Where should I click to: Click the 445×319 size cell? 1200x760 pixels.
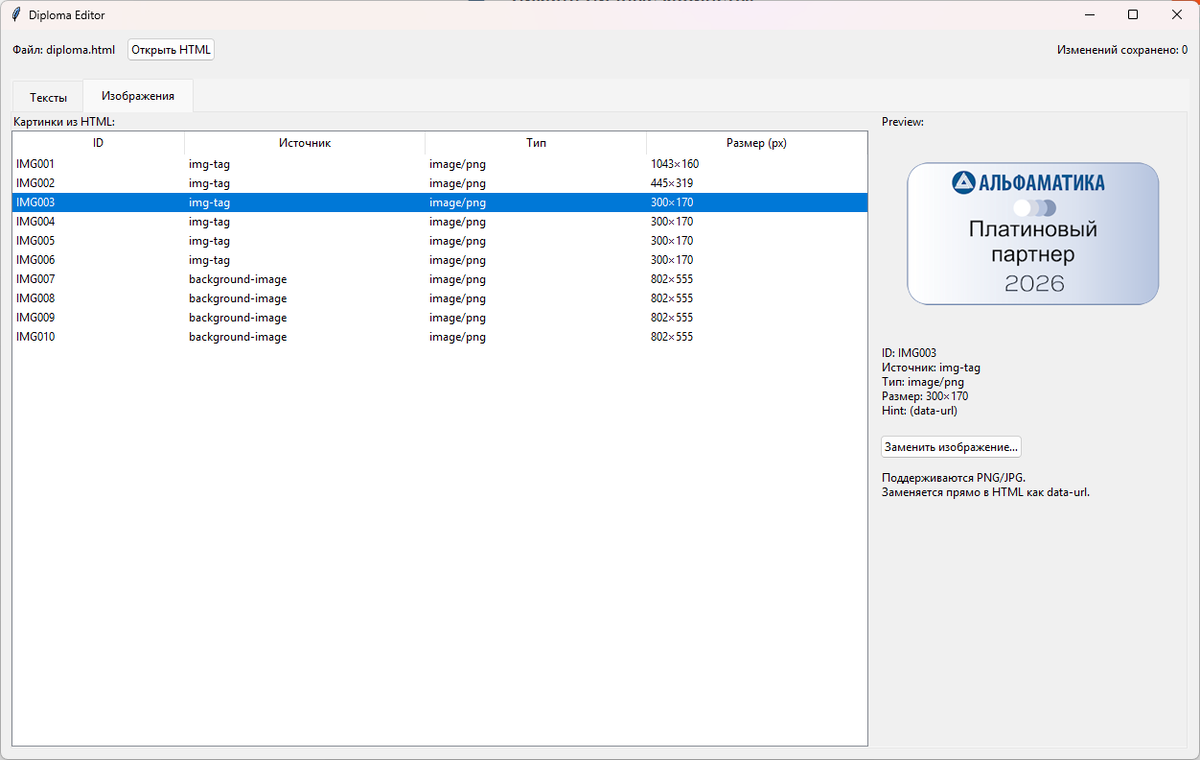(x=671, y=183)
